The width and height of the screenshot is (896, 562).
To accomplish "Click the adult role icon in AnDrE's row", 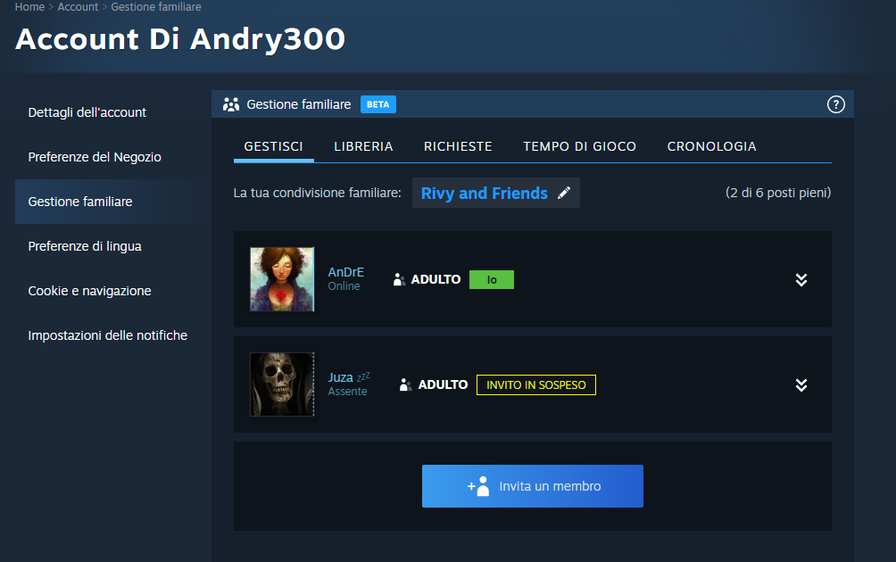I will [x=399, y=280].
